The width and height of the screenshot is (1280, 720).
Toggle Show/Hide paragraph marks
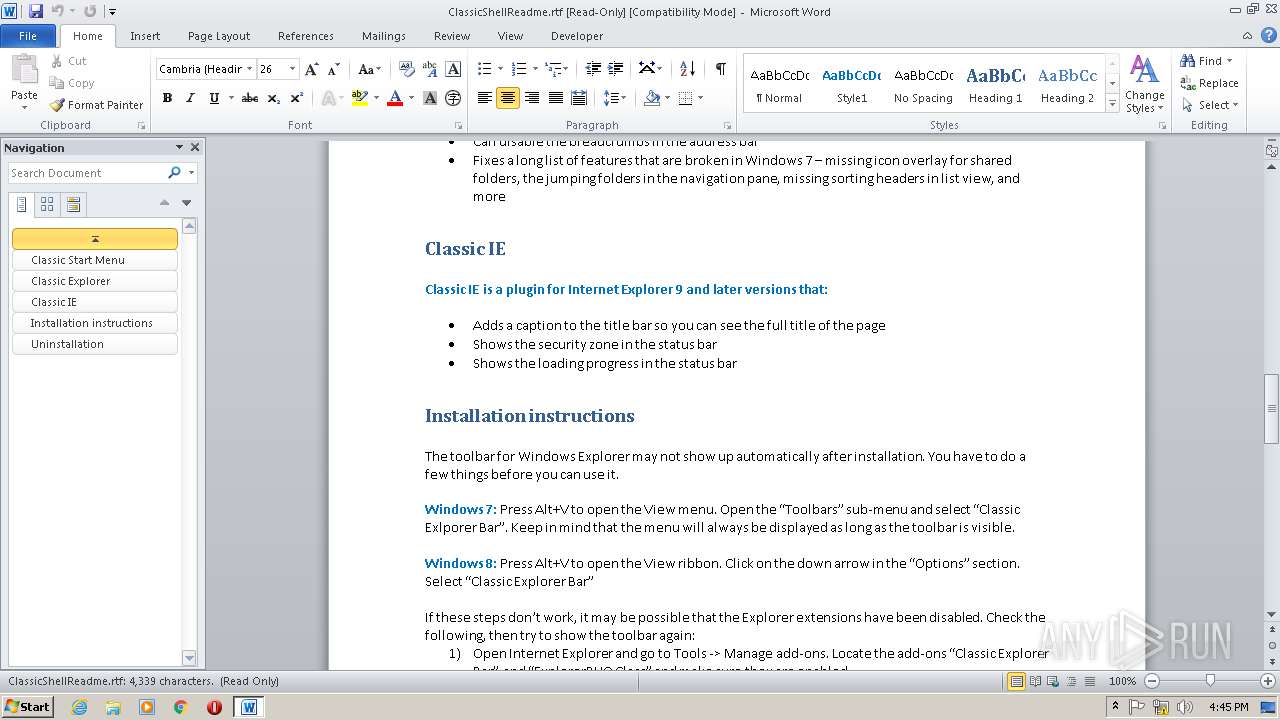[x=720, y=69]
